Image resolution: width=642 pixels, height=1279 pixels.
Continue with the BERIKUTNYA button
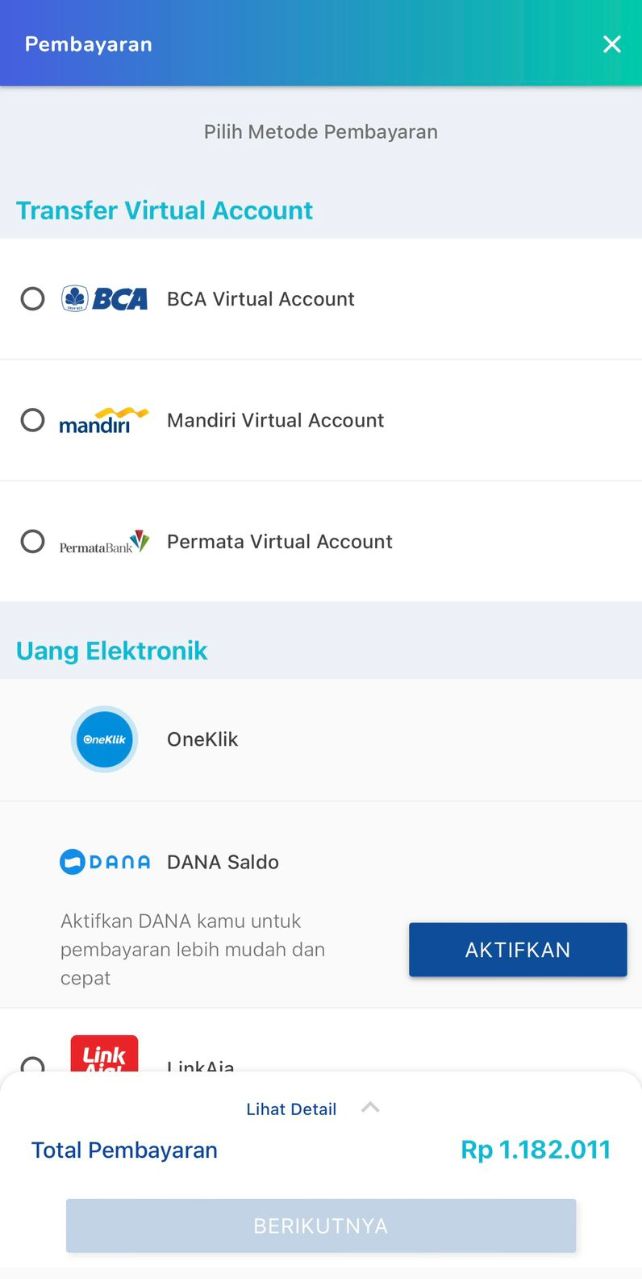(321, 1226)
